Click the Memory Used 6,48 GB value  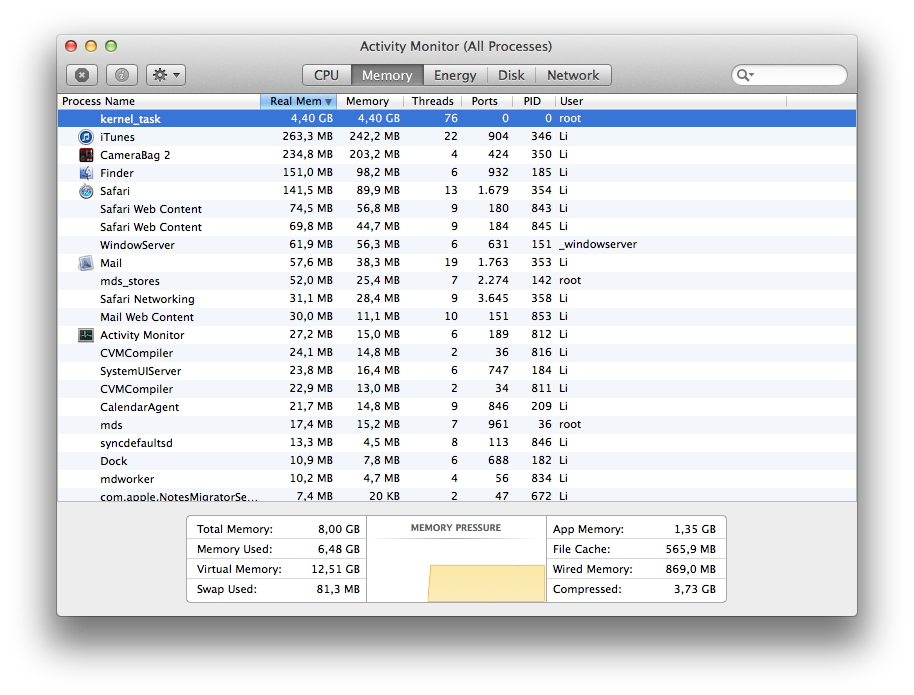339,549
